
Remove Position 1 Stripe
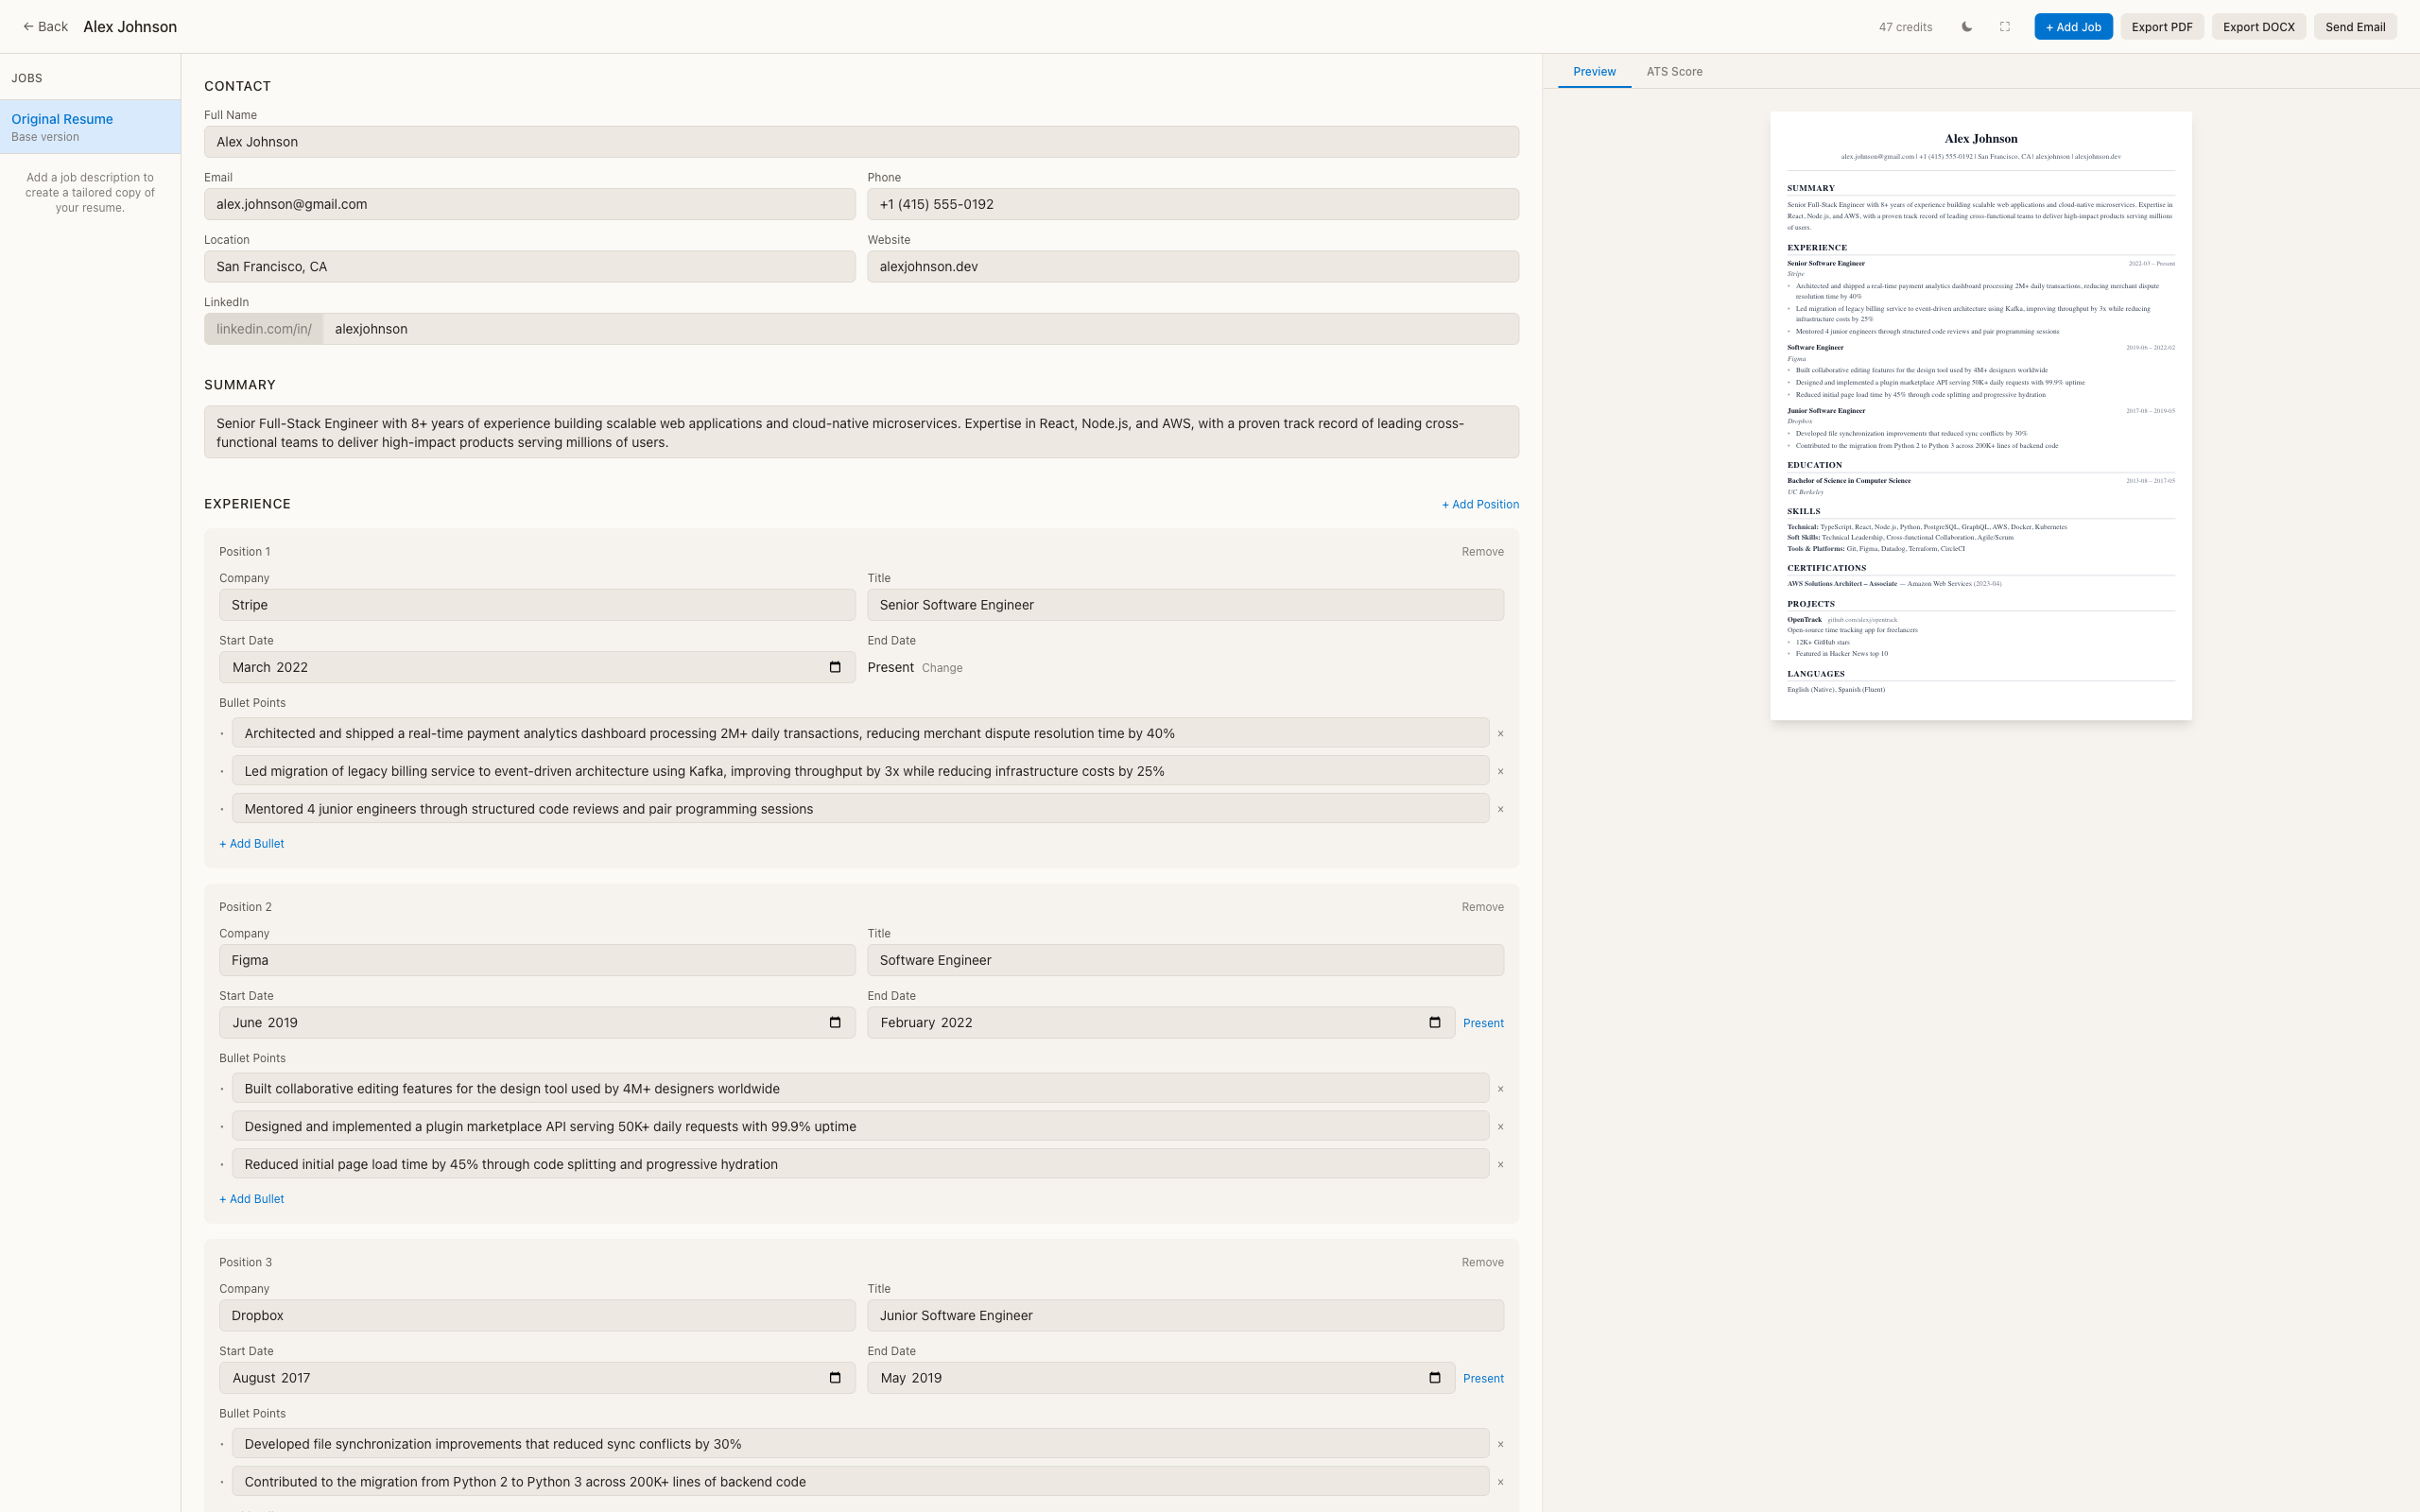tap(1482, 552)
